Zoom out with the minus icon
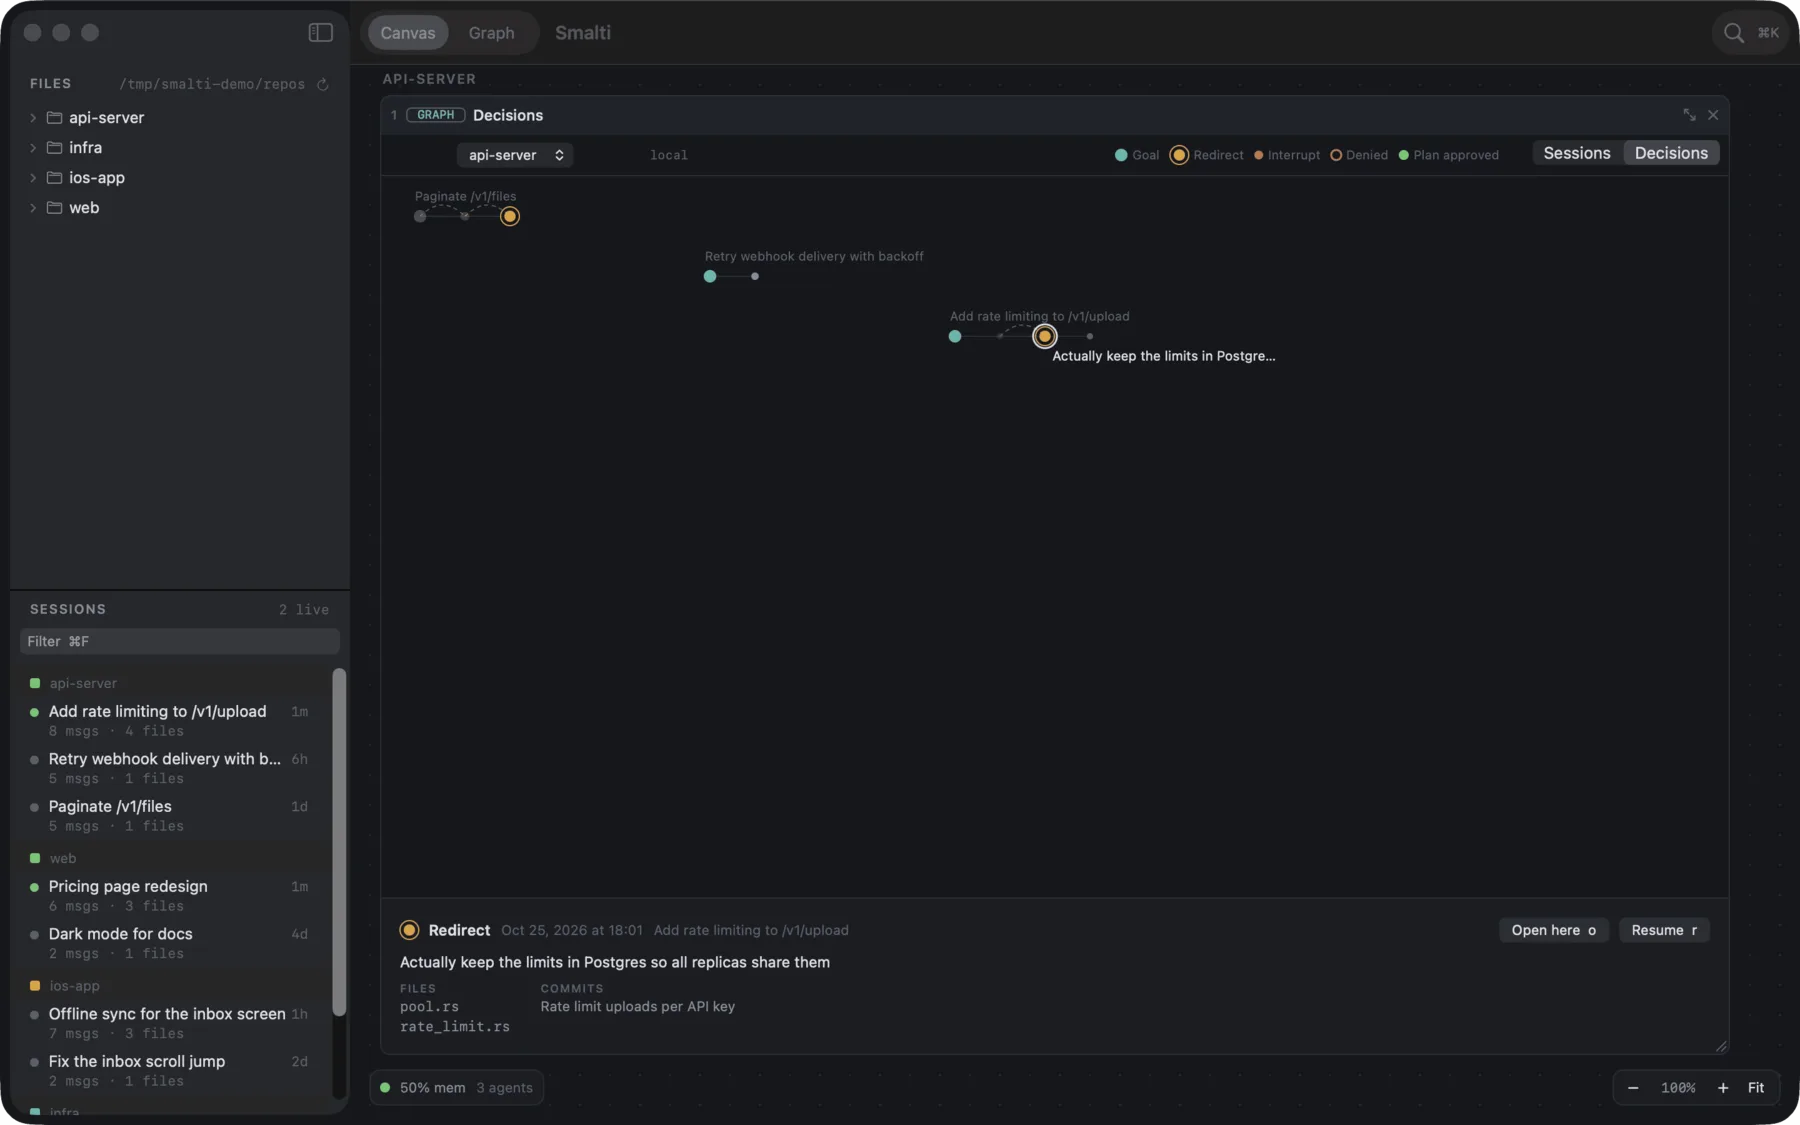The width and height of the screenshot is (1800, 1125). [1633, 1088]
